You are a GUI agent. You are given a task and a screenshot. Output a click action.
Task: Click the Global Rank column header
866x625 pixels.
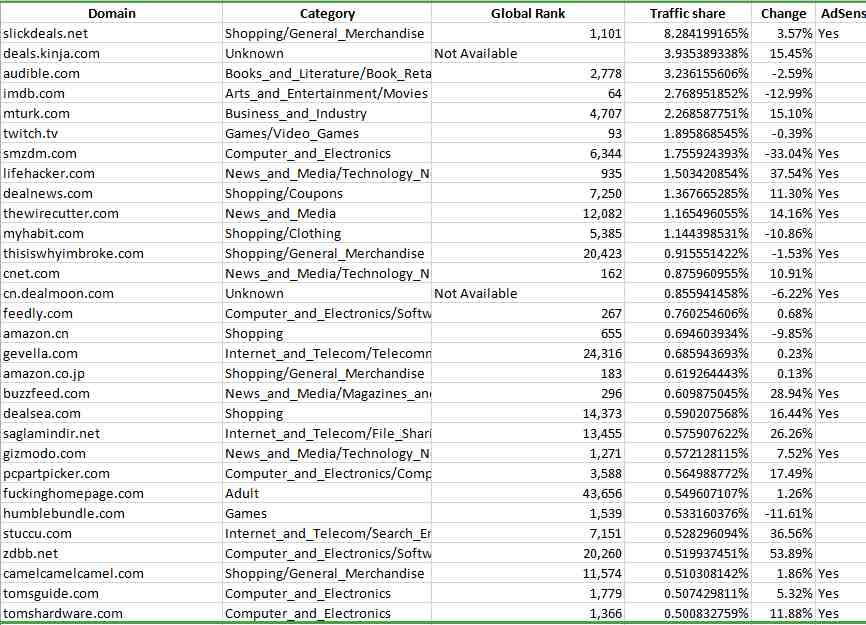coord(527,13)
